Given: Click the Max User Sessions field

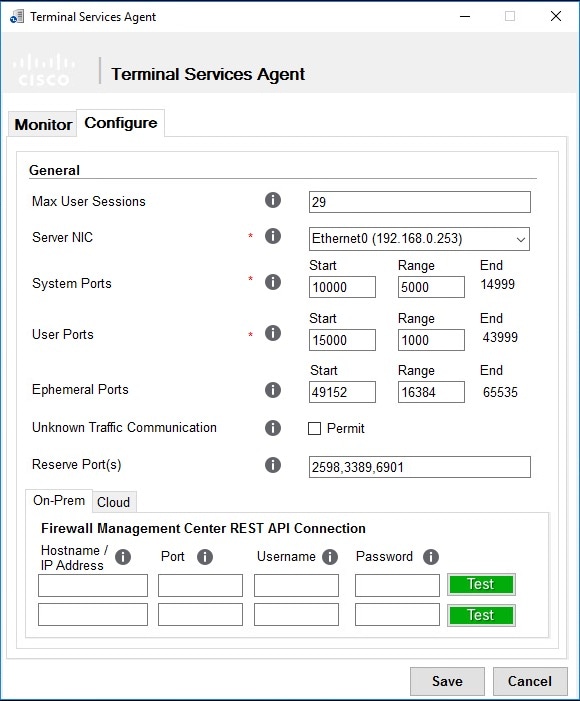Looking at the screenshot, I should tap(419, 202).
